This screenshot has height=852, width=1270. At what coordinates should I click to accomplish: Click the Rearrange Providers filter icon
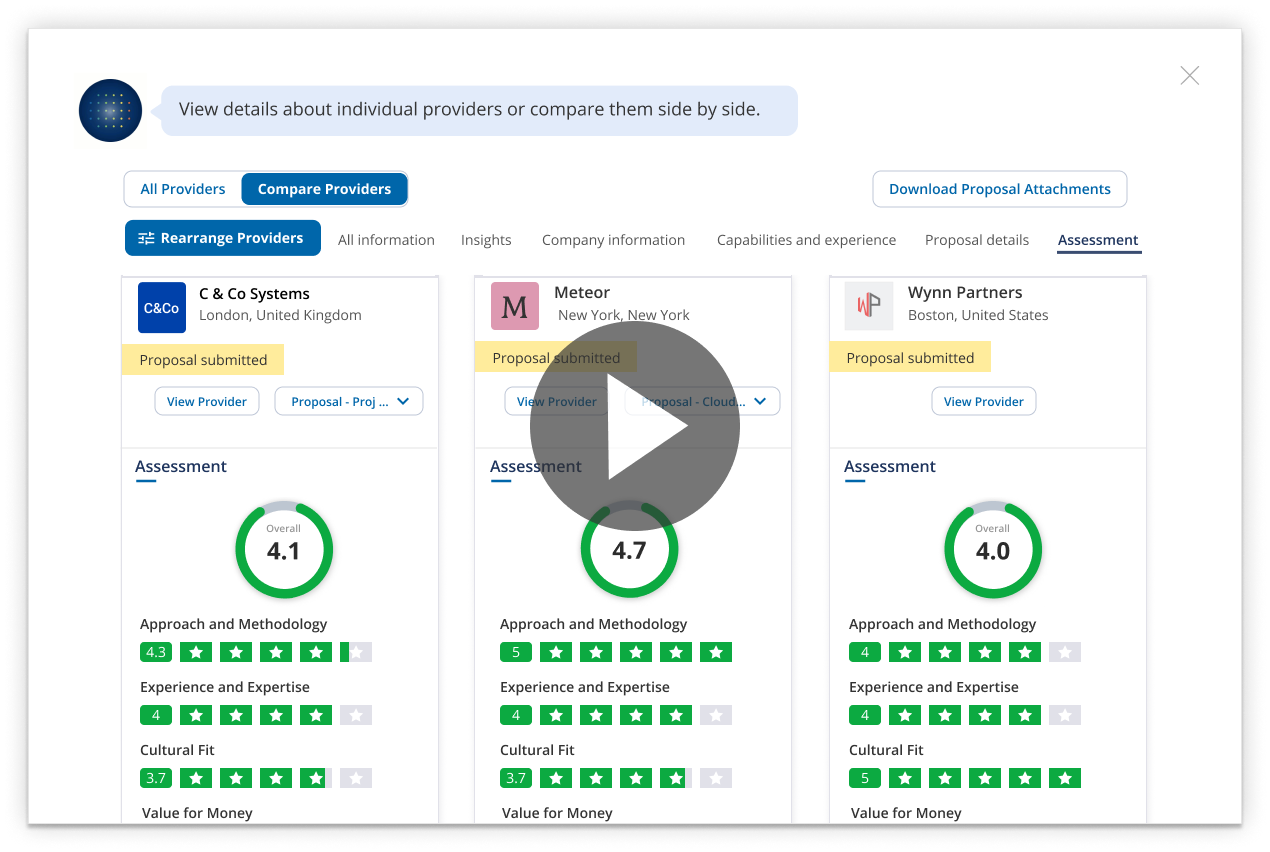click(146, 238)
